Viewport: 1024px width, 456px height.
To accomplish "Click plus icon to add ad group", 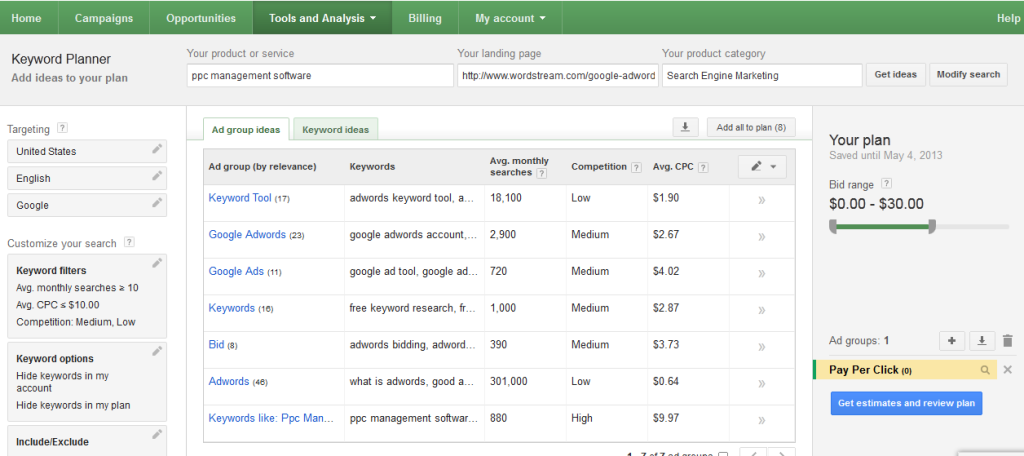I will click(952, 340).
